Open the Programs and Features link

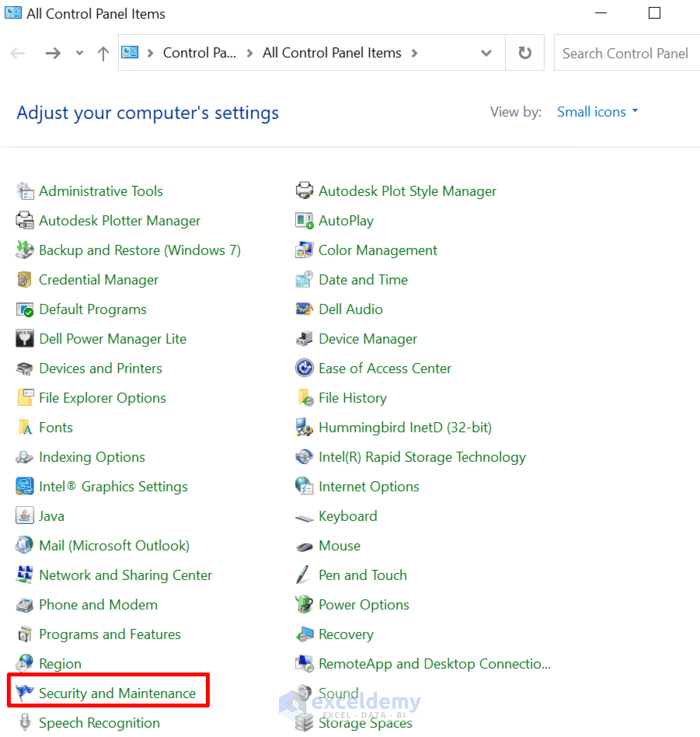click(x=110, y=634)
